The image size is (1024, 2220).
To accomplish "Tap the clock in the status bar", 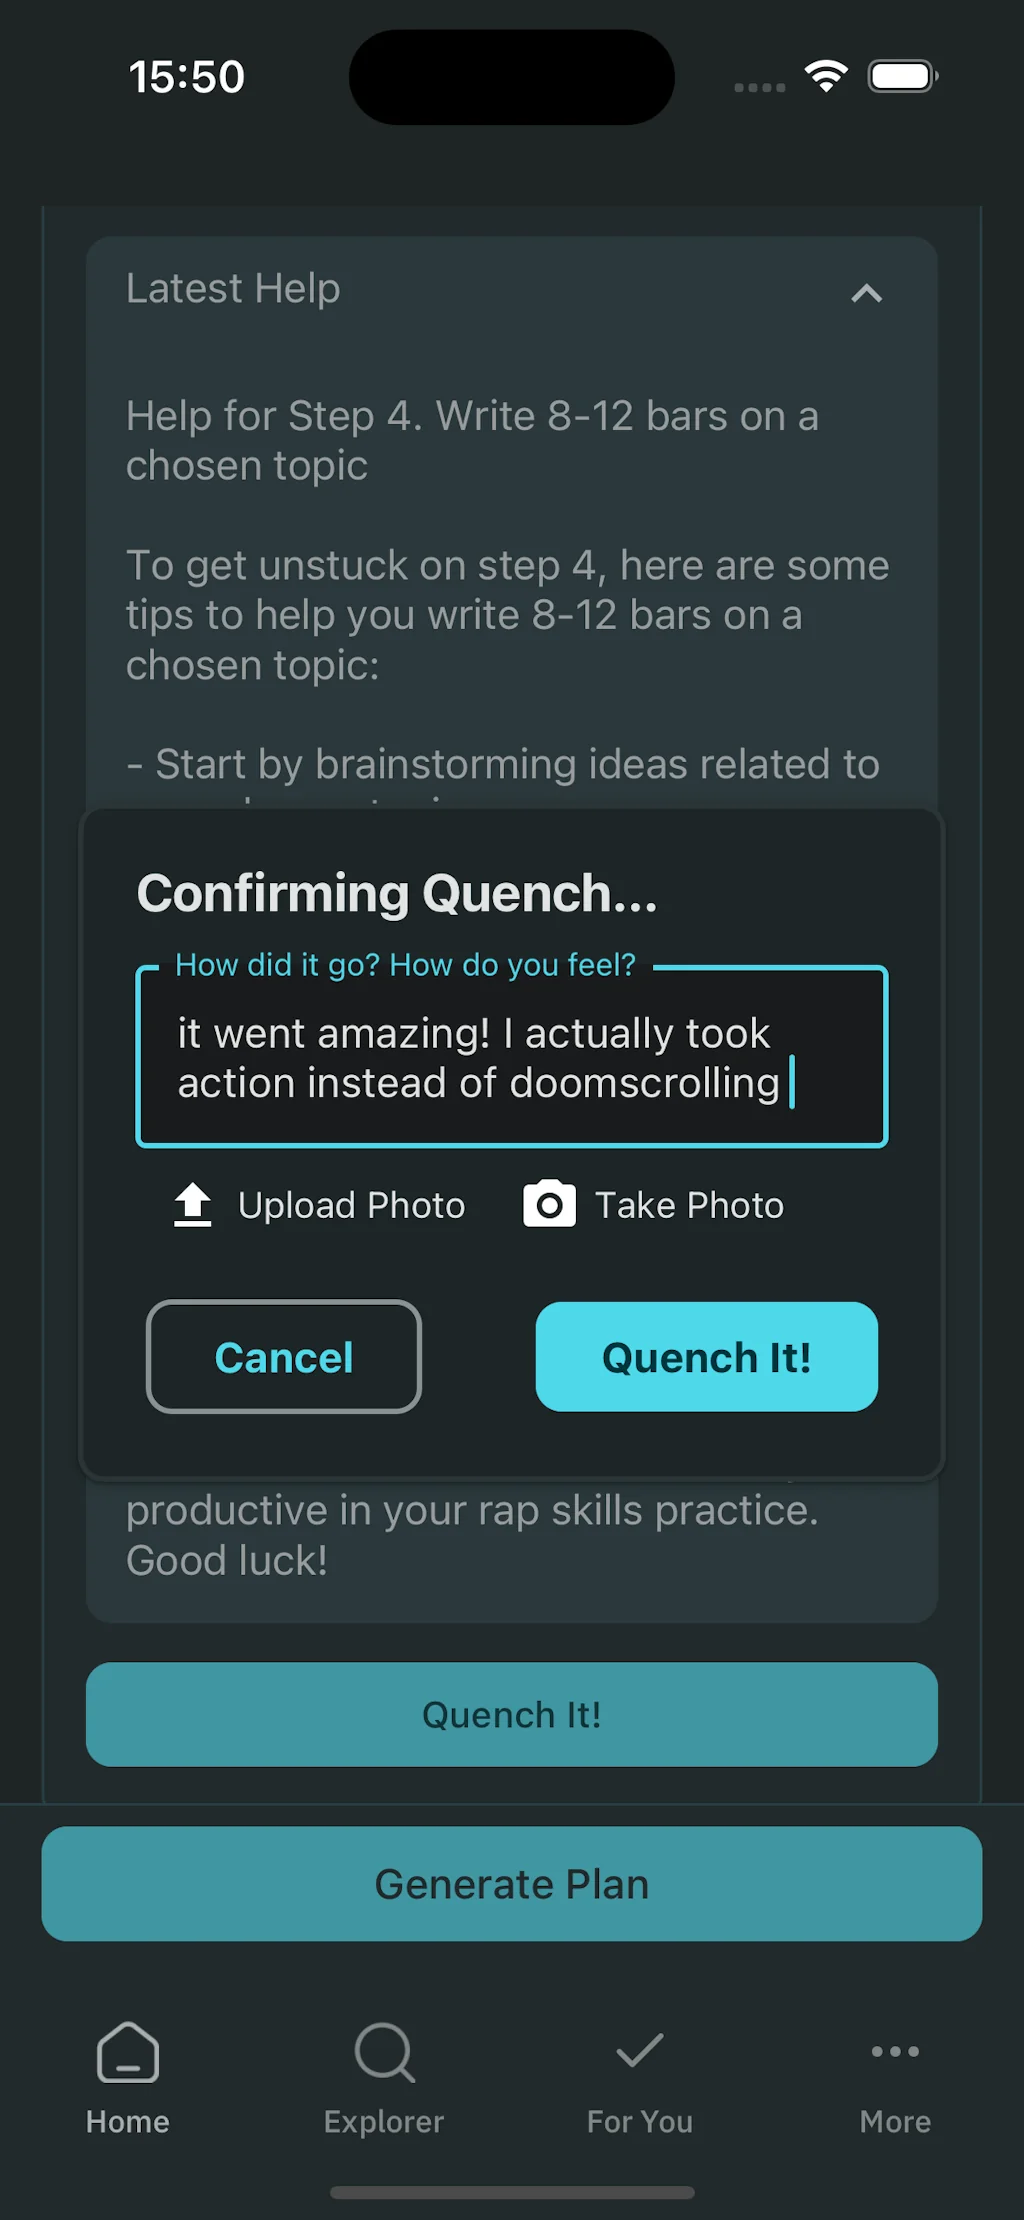I will pos(186,76).
